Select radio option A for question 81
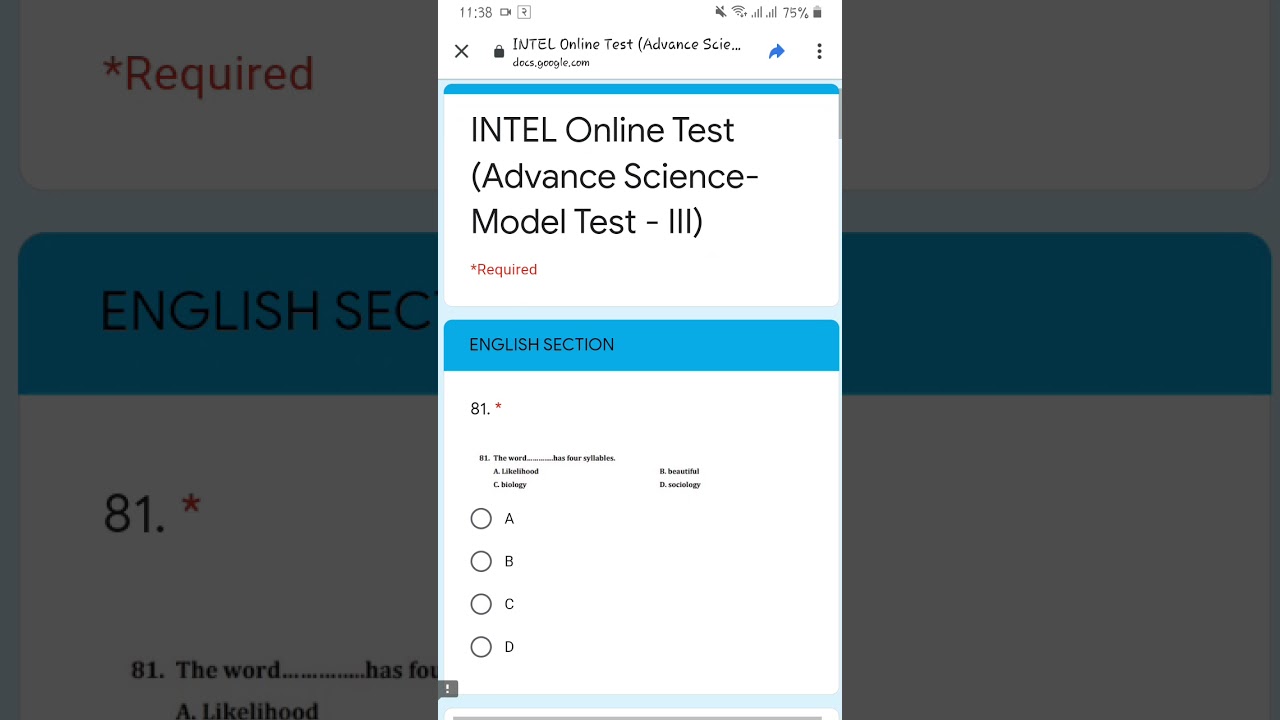 pos(481,519)
